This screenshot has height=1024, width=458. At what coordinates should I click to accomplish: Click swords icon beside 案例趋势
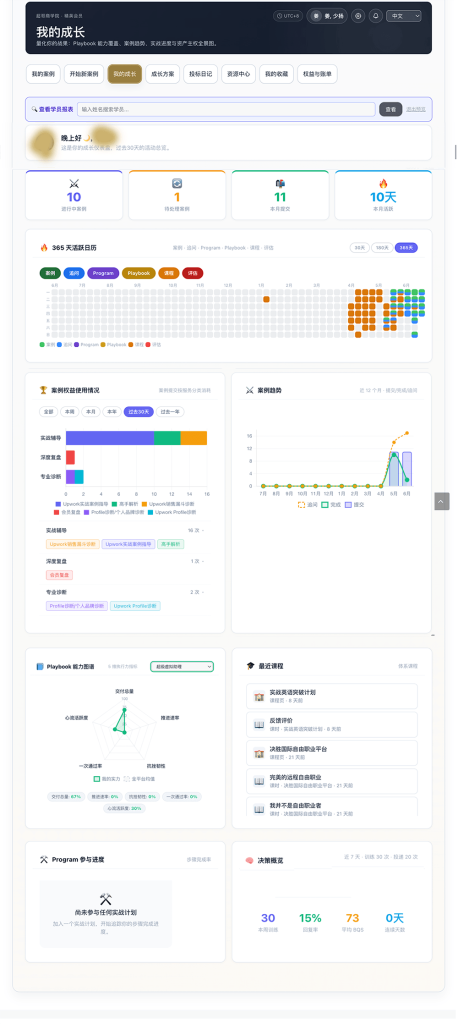pos(250,390)
